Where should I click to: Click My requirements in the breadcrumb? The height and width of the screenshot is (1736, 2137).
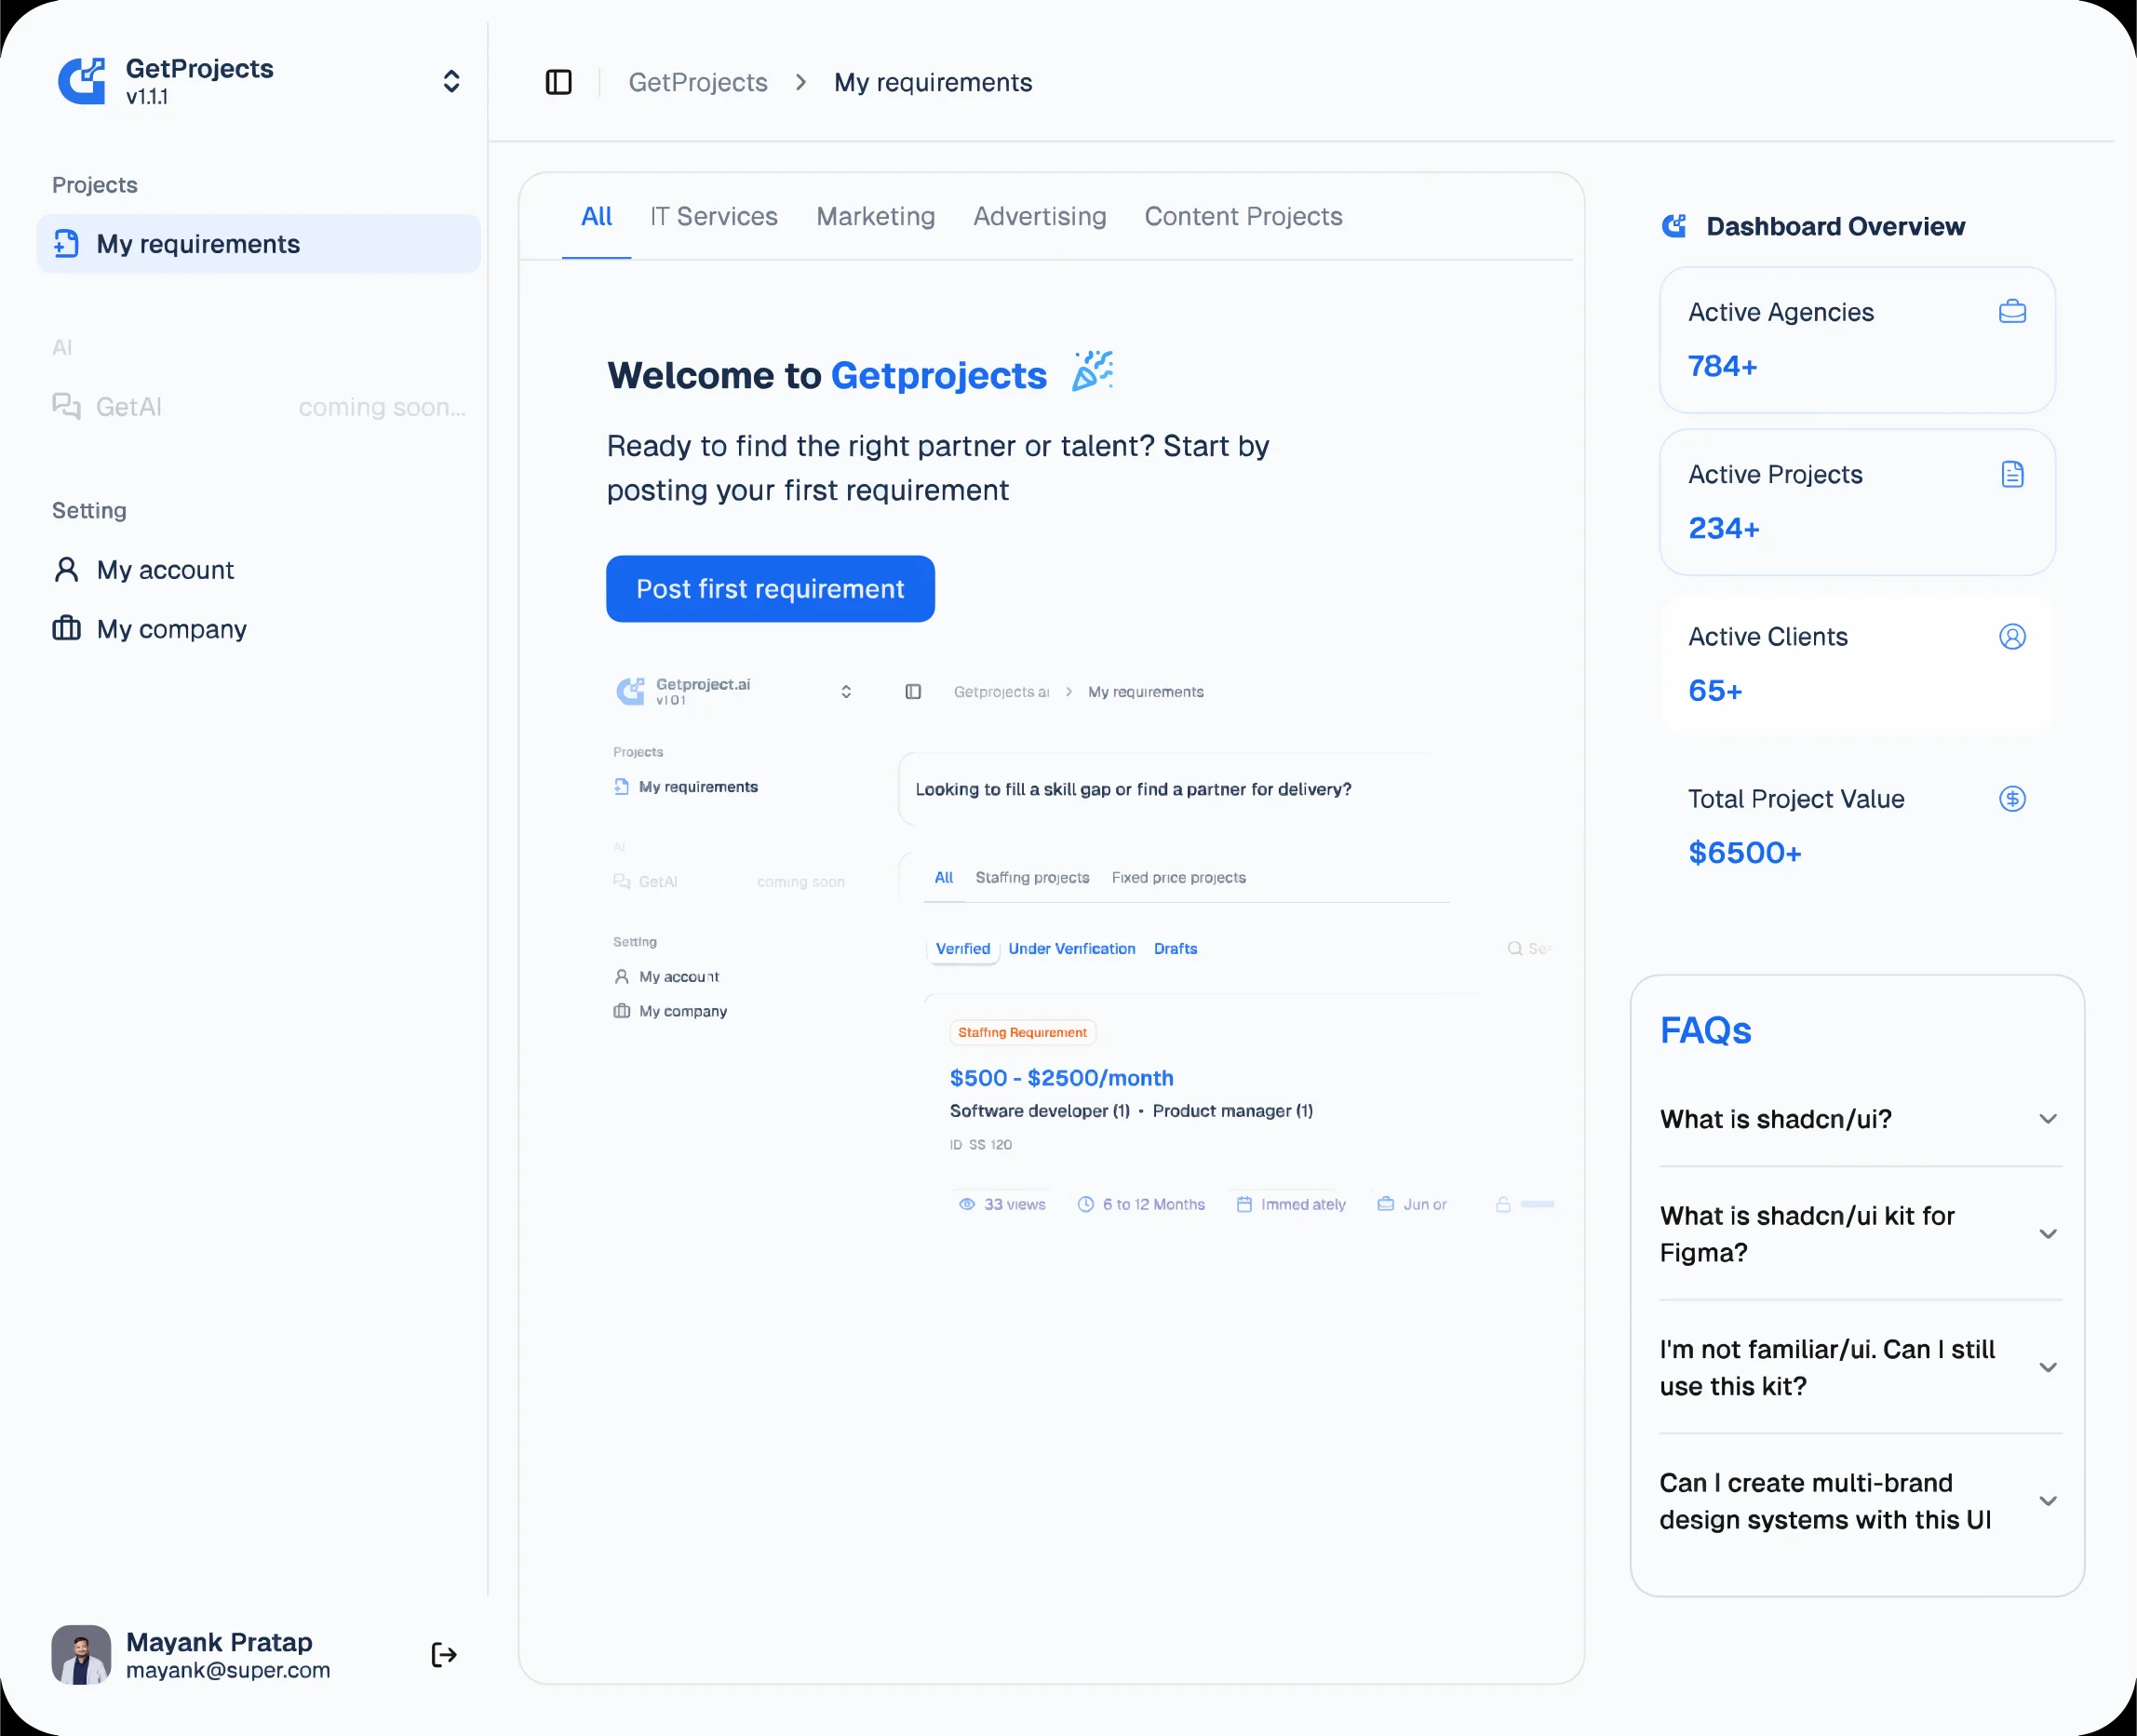pyautogui.click(x=932, y=82)
